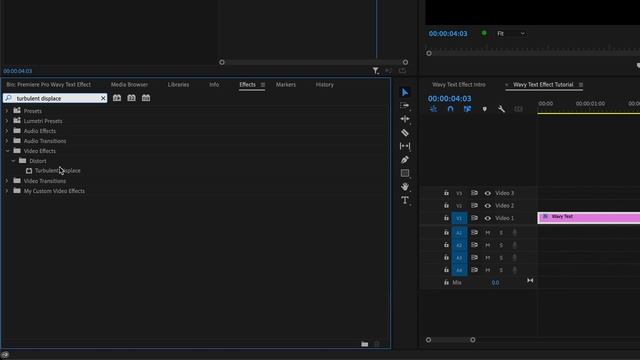Open the Bin: Premiere Pro Wavy Text Effect tab
This screenshot has height=360, width=640.
[49, 84]
